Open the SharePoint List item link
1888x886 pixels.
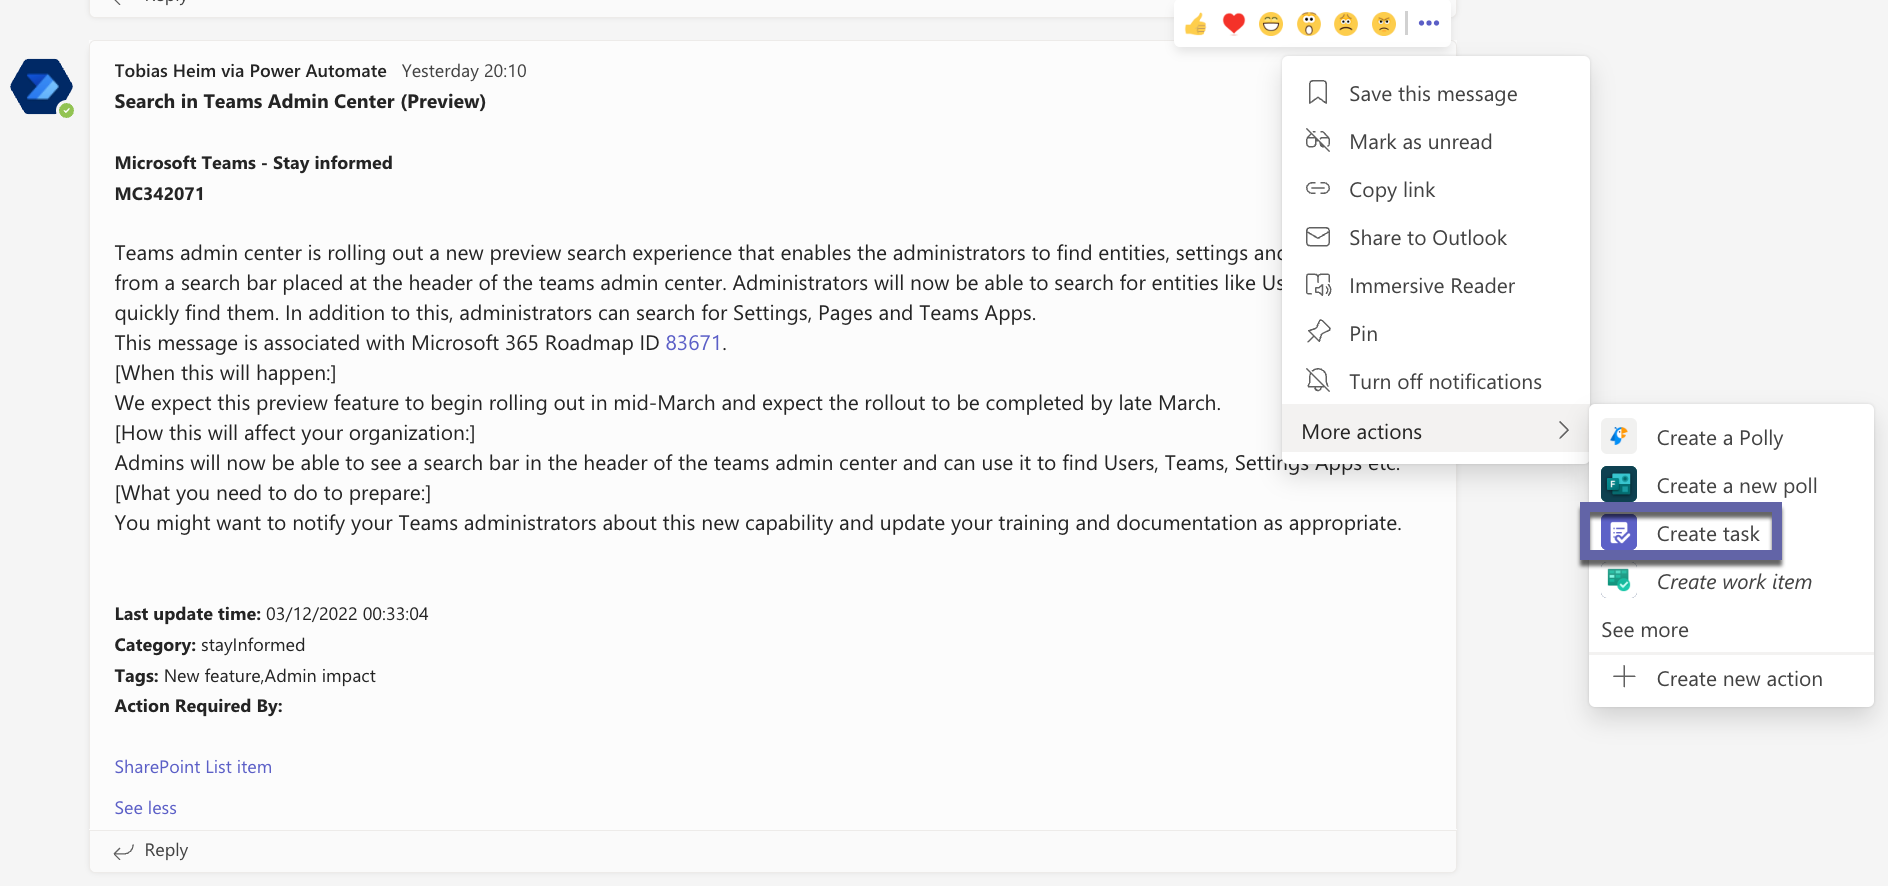pos(193,766)
